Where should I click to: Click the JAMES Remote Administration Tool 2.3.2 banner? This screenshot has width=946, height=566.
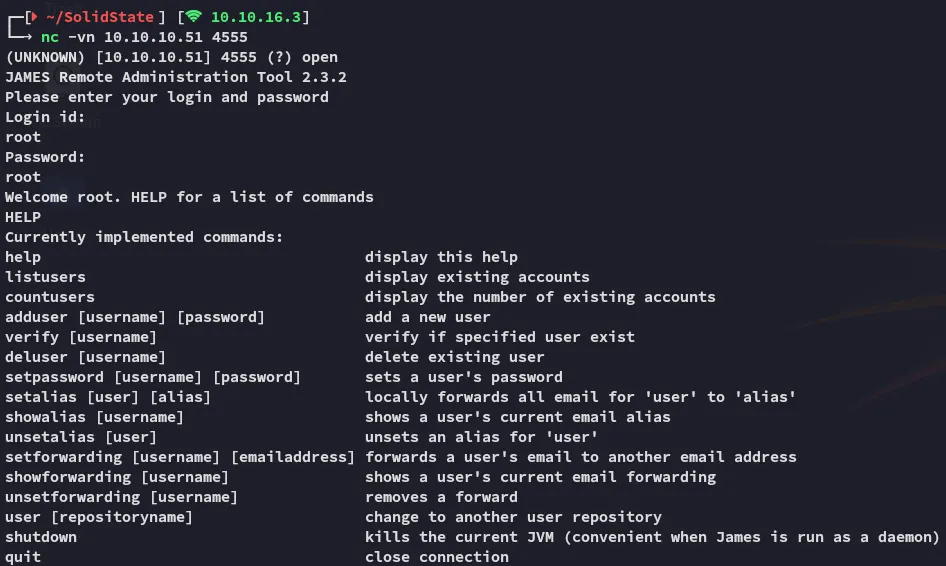[x=176, y=77]
